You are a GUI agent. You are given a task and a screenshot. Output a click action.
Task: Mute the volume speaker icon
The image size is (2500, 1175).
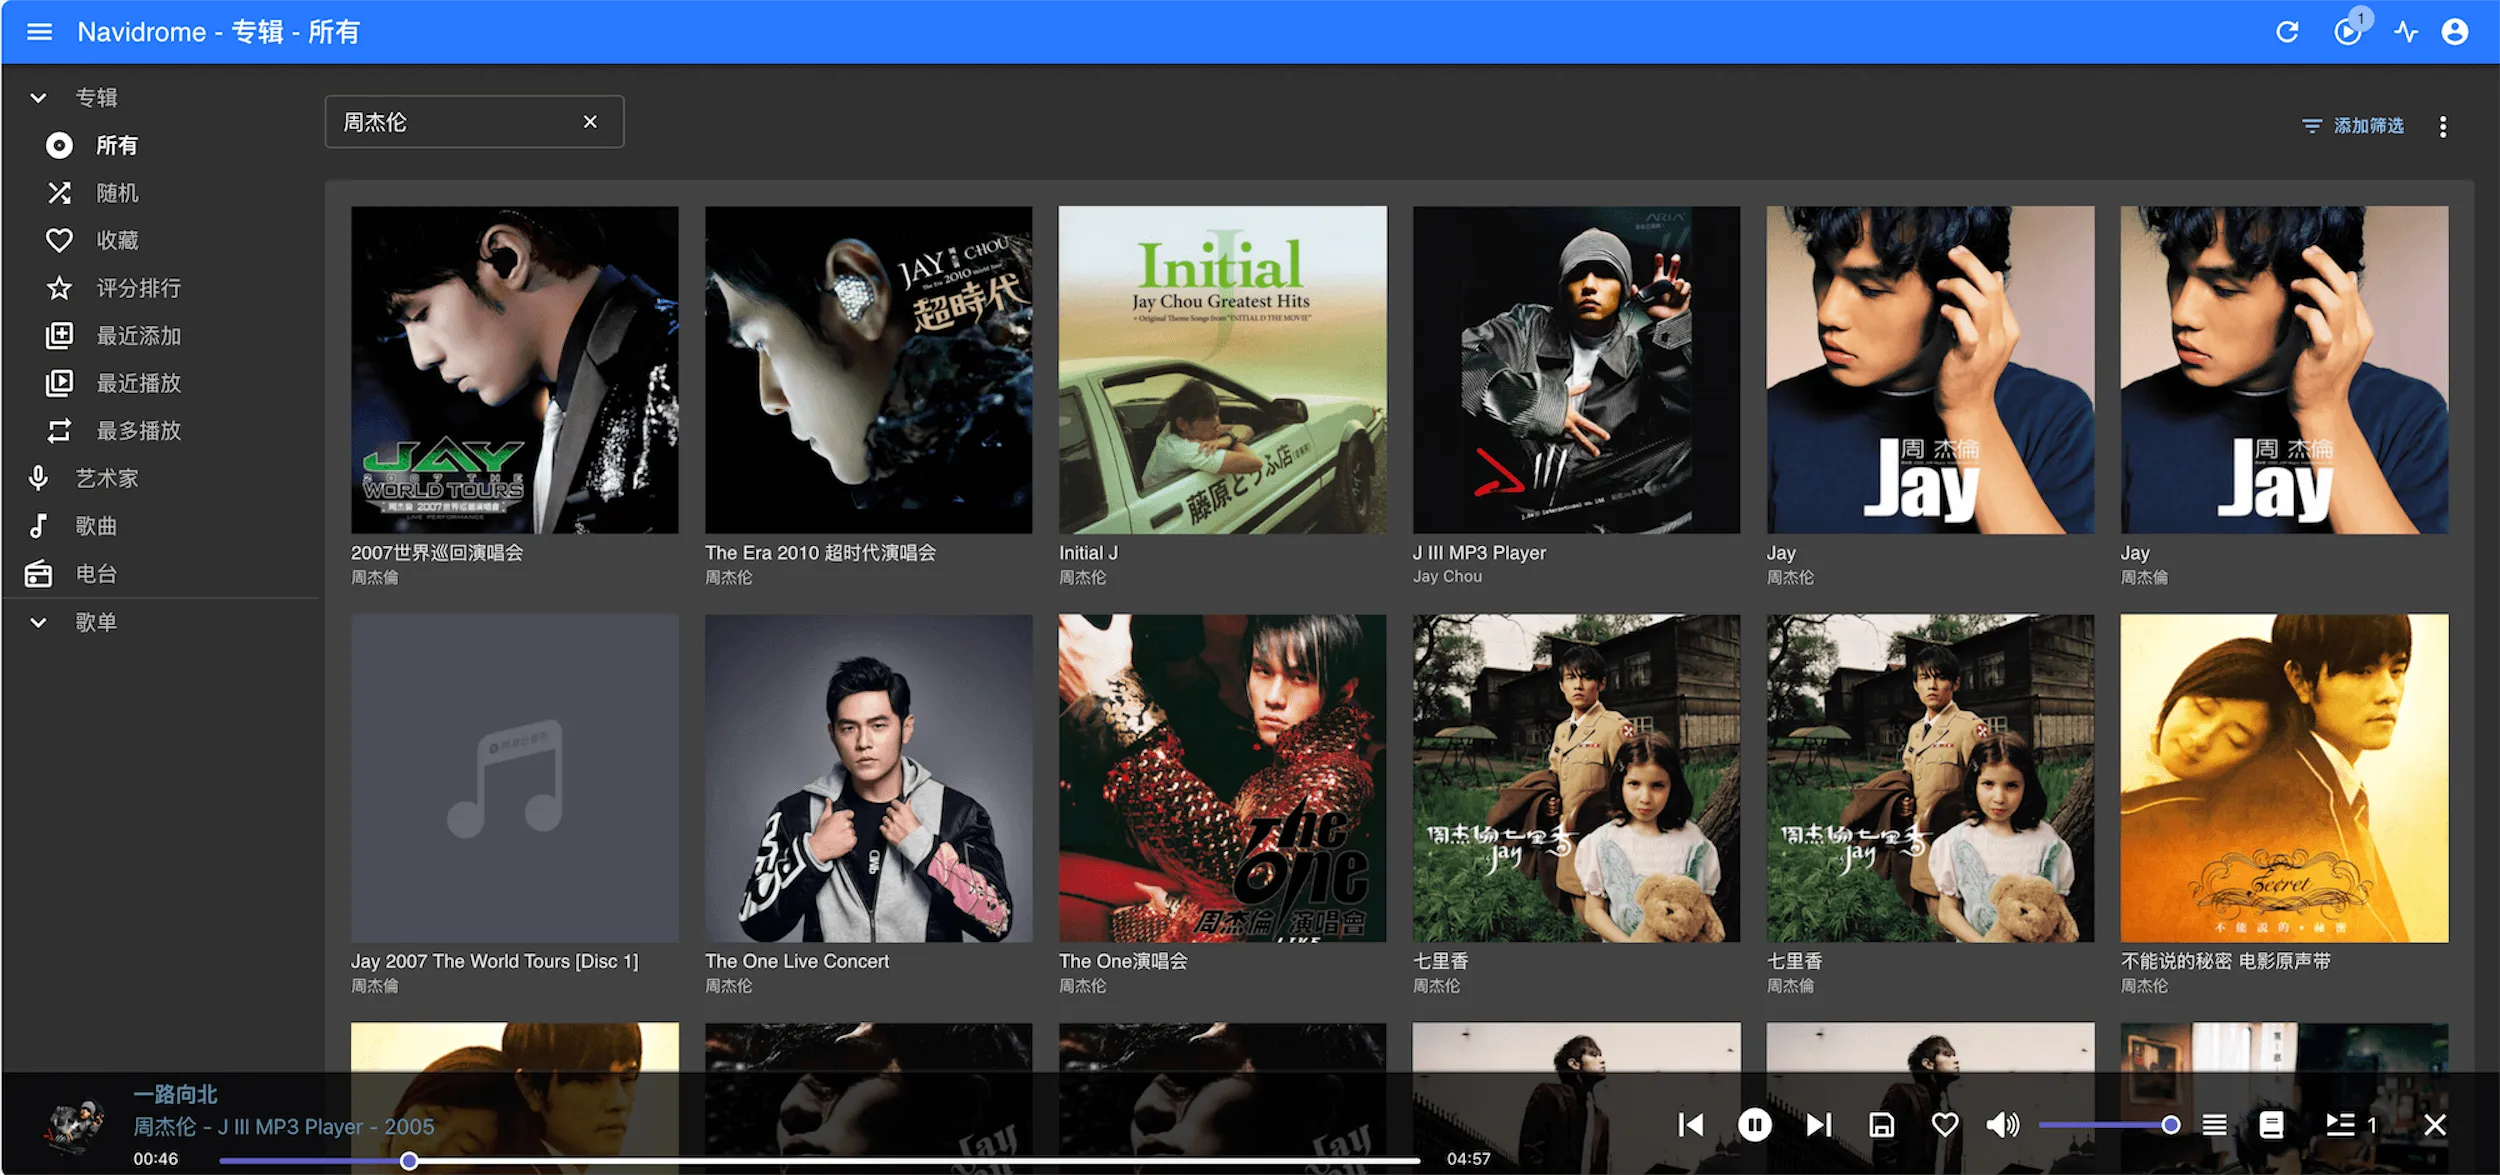[2002, 1125]
